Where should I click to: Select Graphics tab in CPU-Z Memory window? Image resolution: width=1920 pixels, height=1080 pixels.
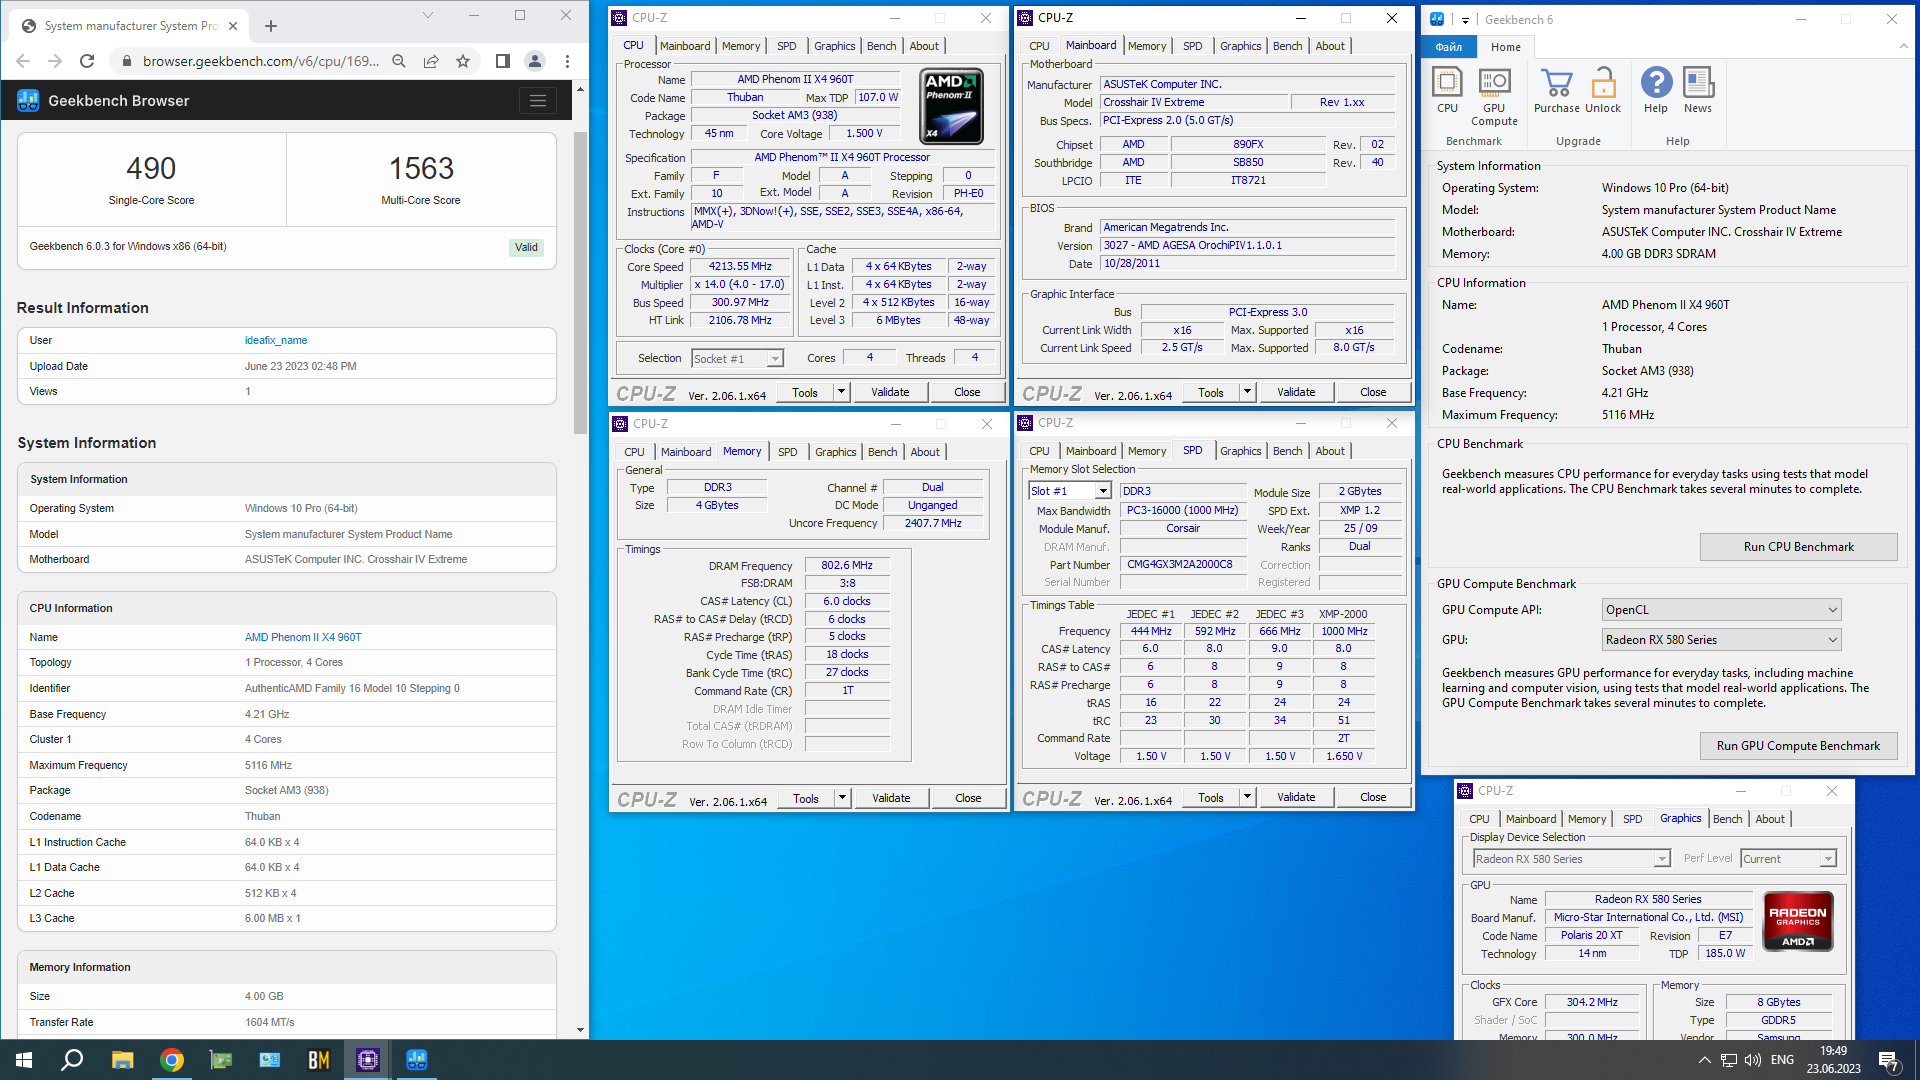pos(835,452)
